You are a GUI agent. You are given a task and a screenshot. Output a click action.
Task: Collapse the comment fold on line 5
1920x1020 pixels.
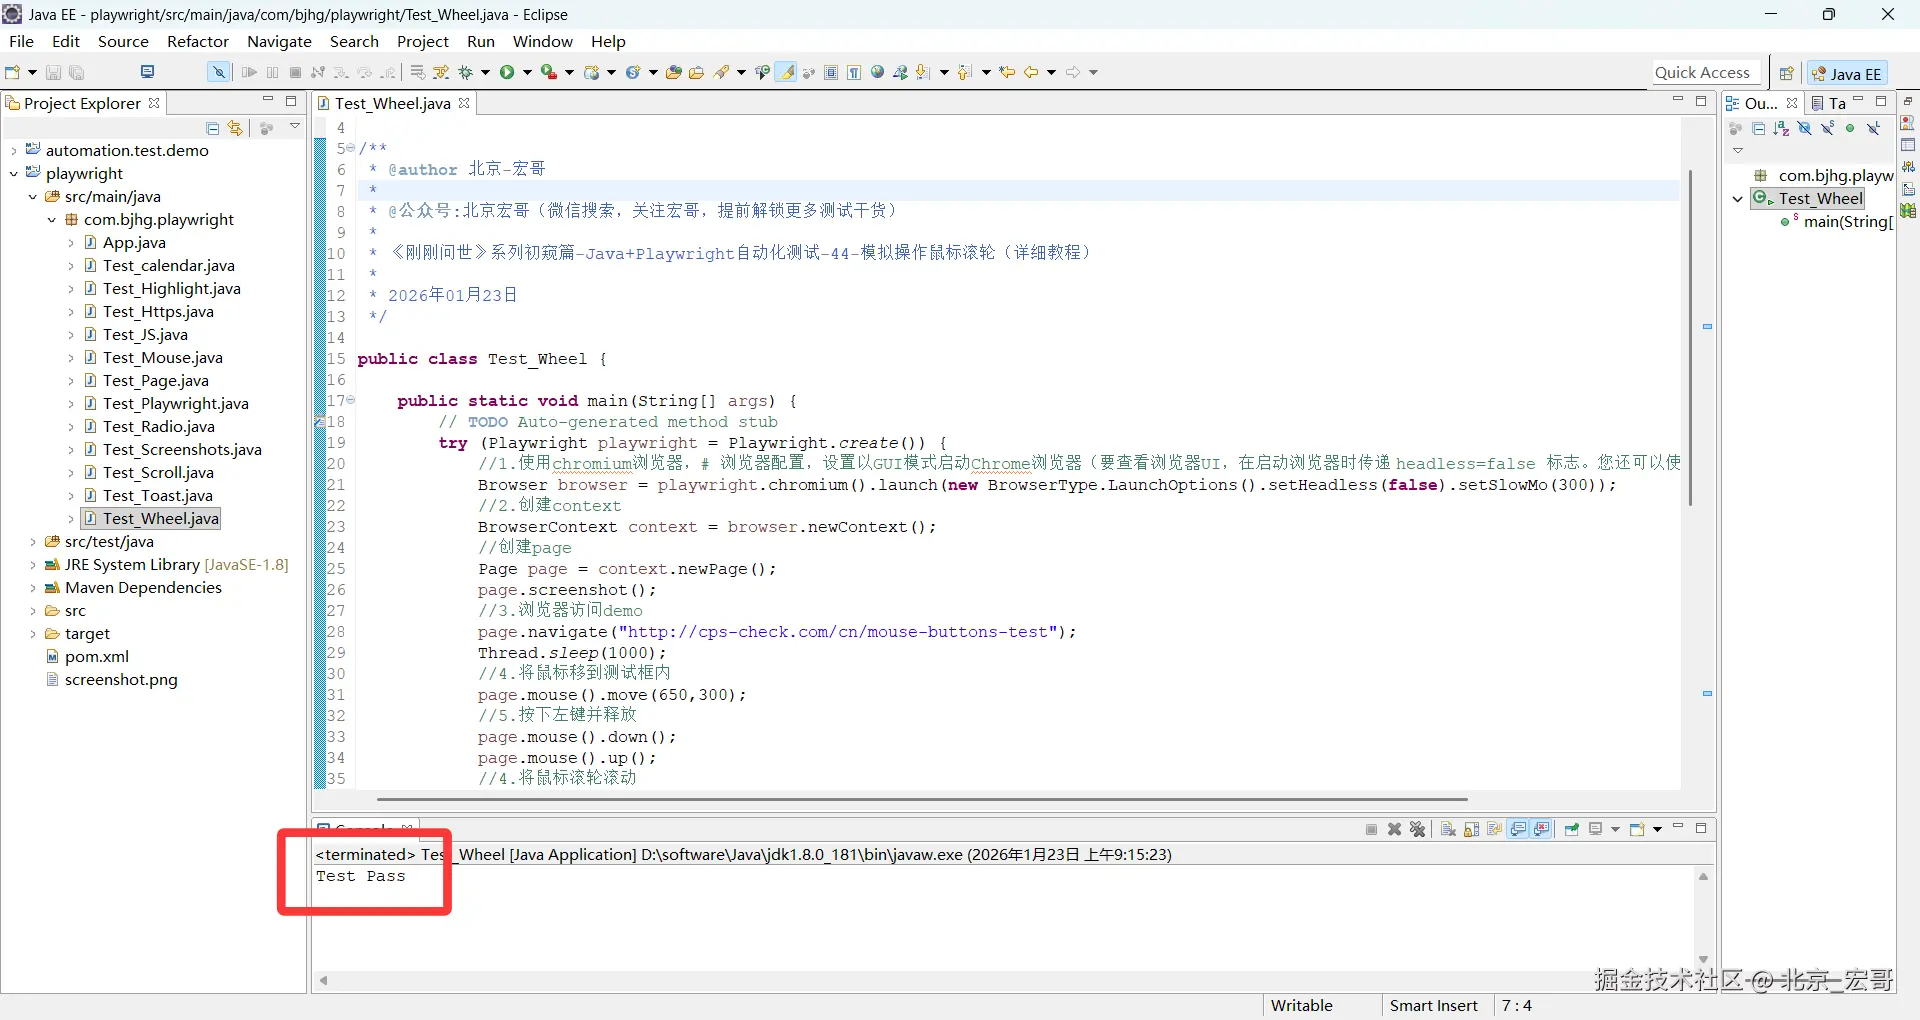click(x=351, y=148)
